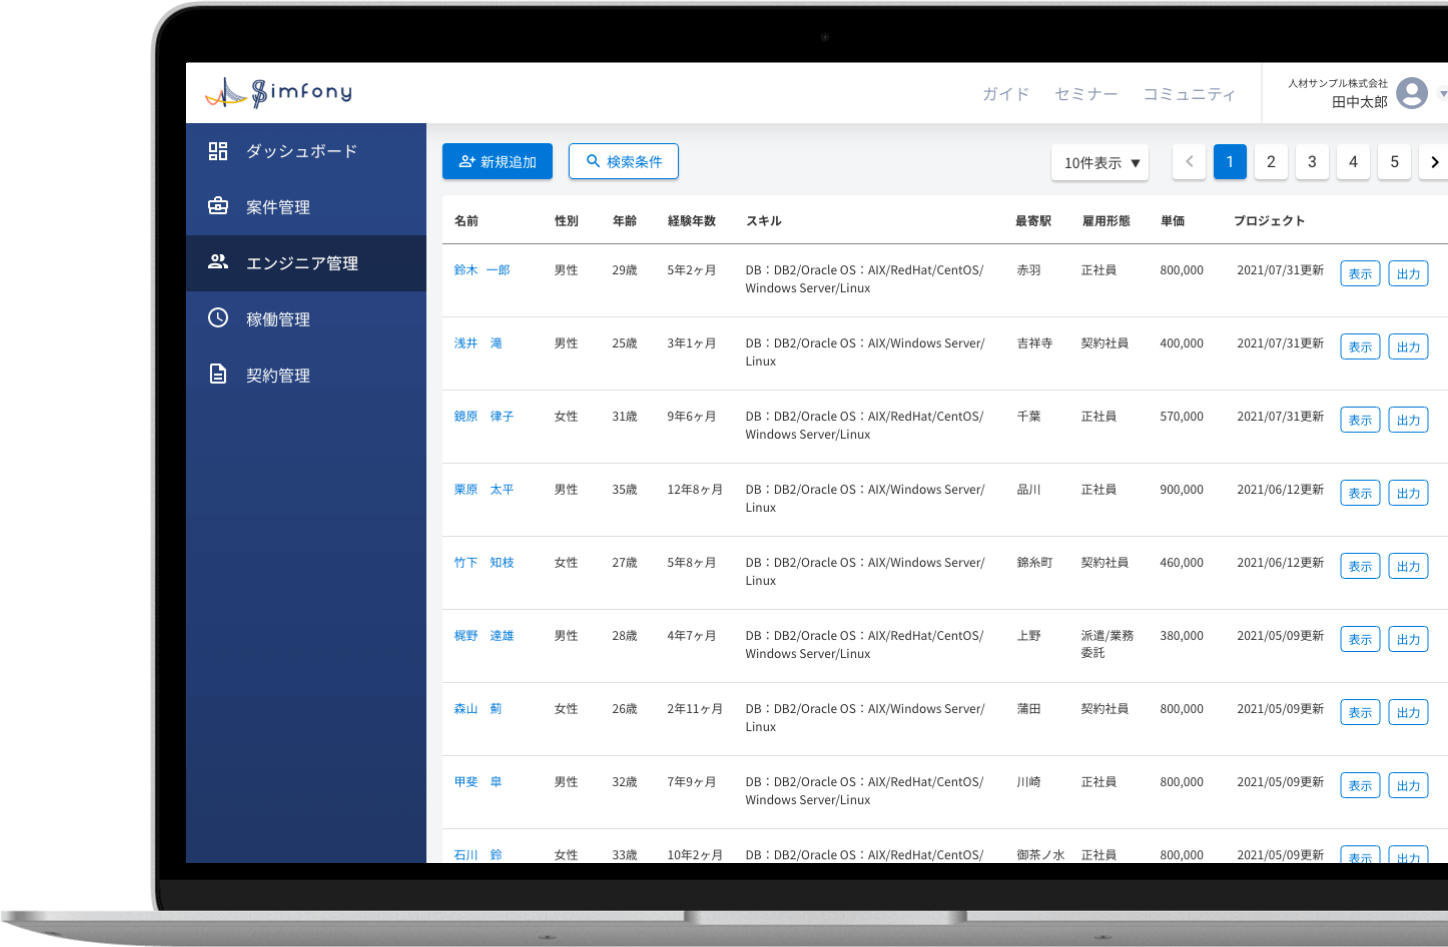Open 稼働管理 using its clock icon

217,319
